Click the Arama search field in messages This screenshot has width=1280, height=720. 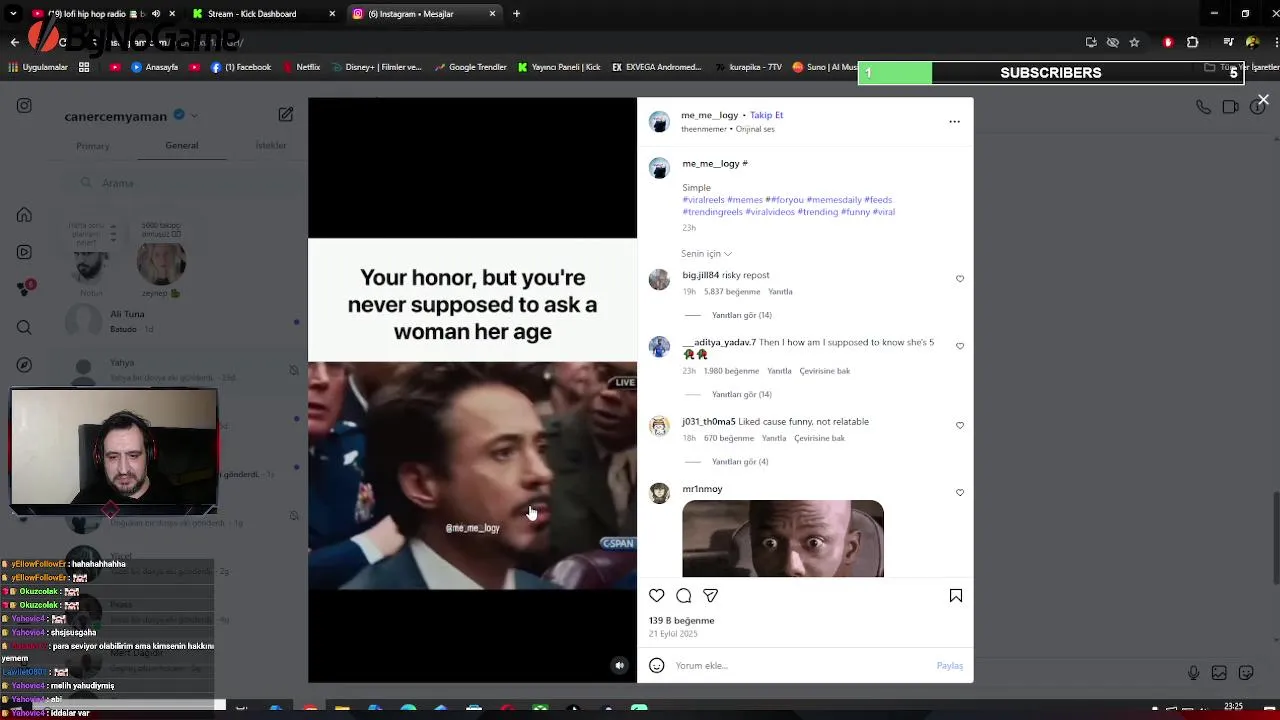coord(182,183)
